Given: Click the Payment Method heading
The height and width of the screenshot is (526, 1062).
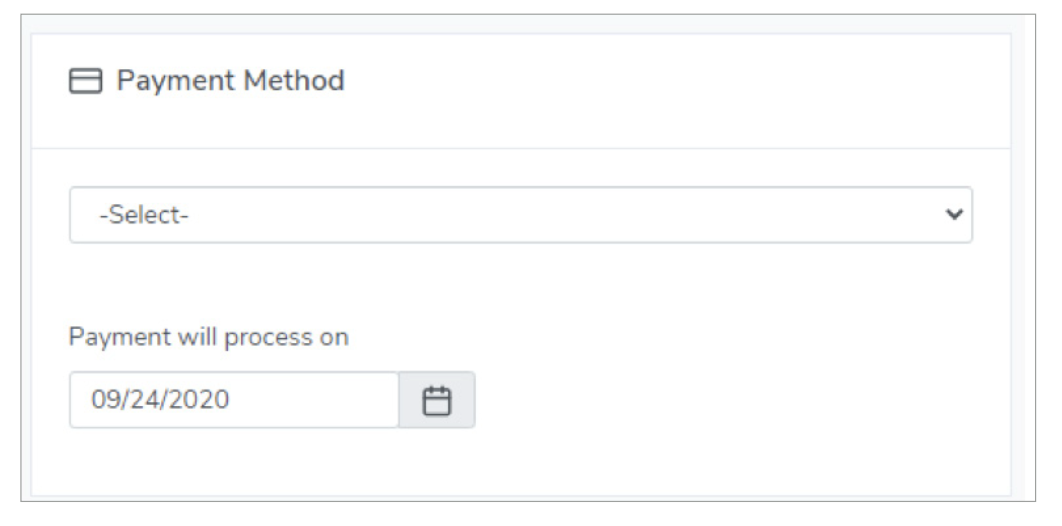Looking at the screenshot, I should click(x=230, y=81).
